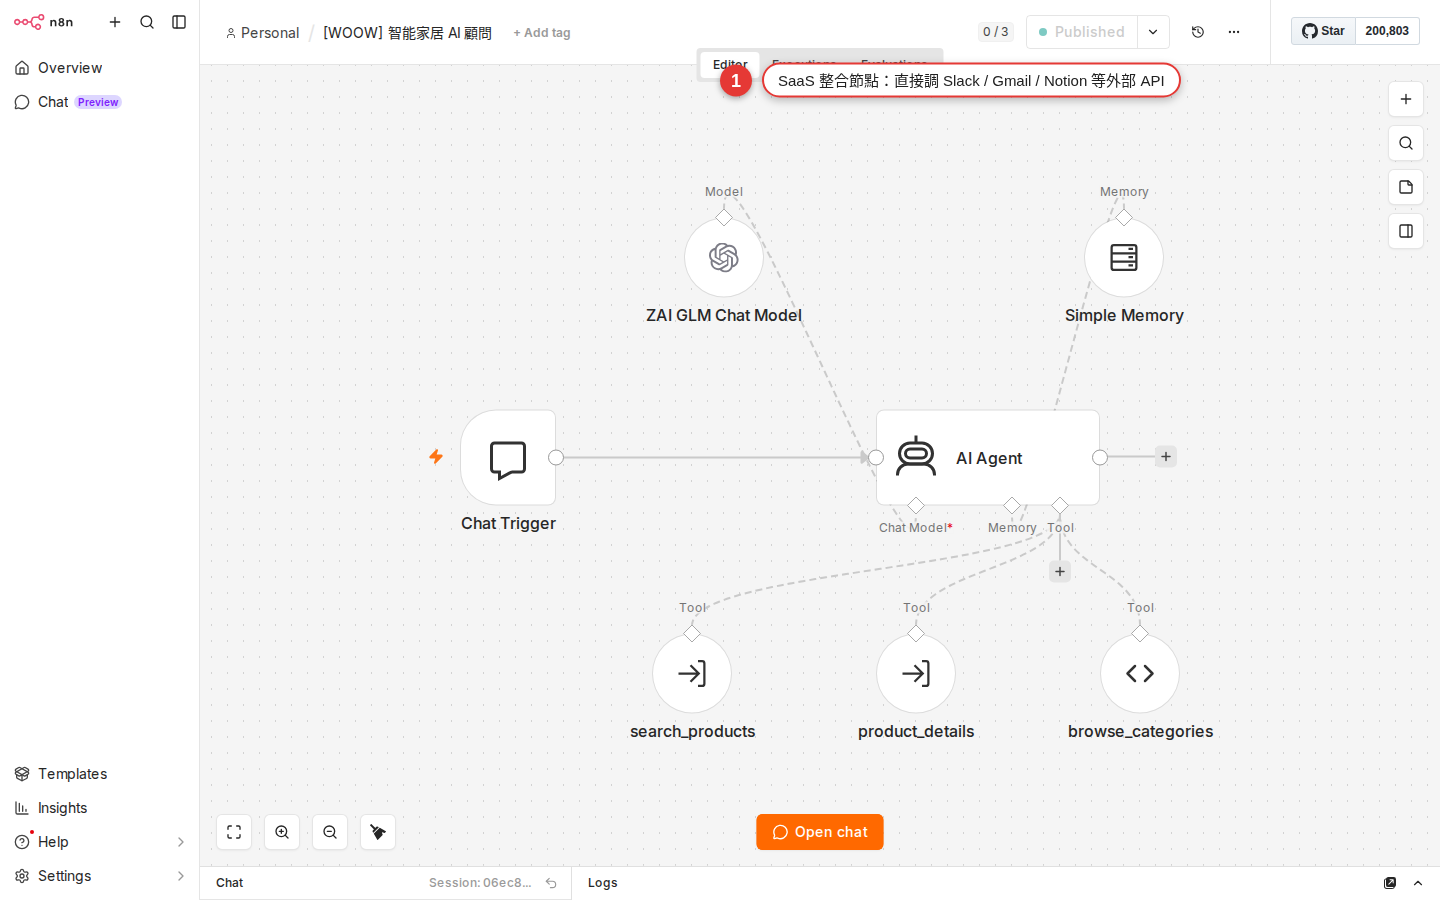
Task: Toggle the side panel icon on canvas
Action: (x=1406, y=231)
